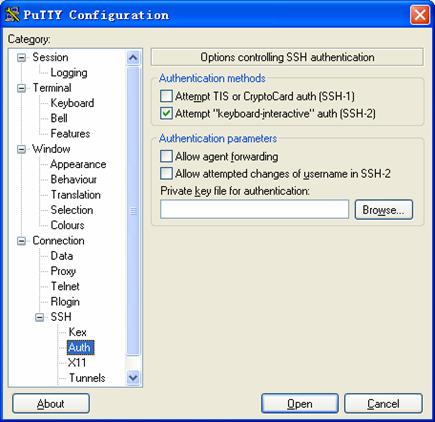435x422 pixels.
Task: Tick Allow attempted changes of username
Action: pyautogui.click(x=166, y=173)
